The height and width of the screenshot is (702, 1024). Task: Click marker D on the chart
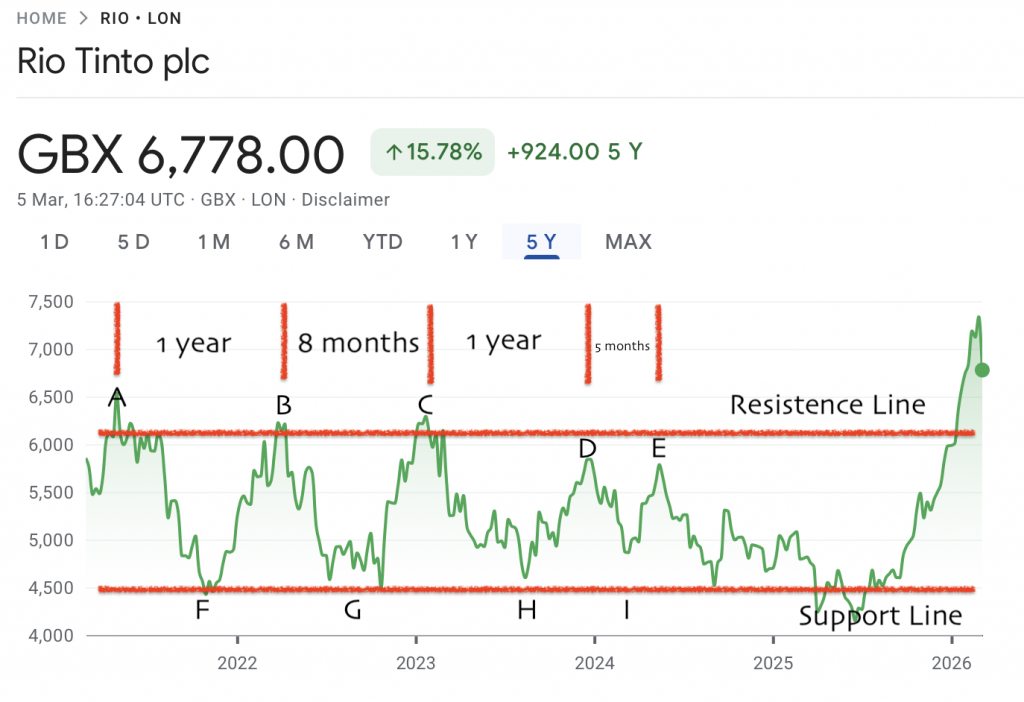pyautogui.click(x=588, y=450)
